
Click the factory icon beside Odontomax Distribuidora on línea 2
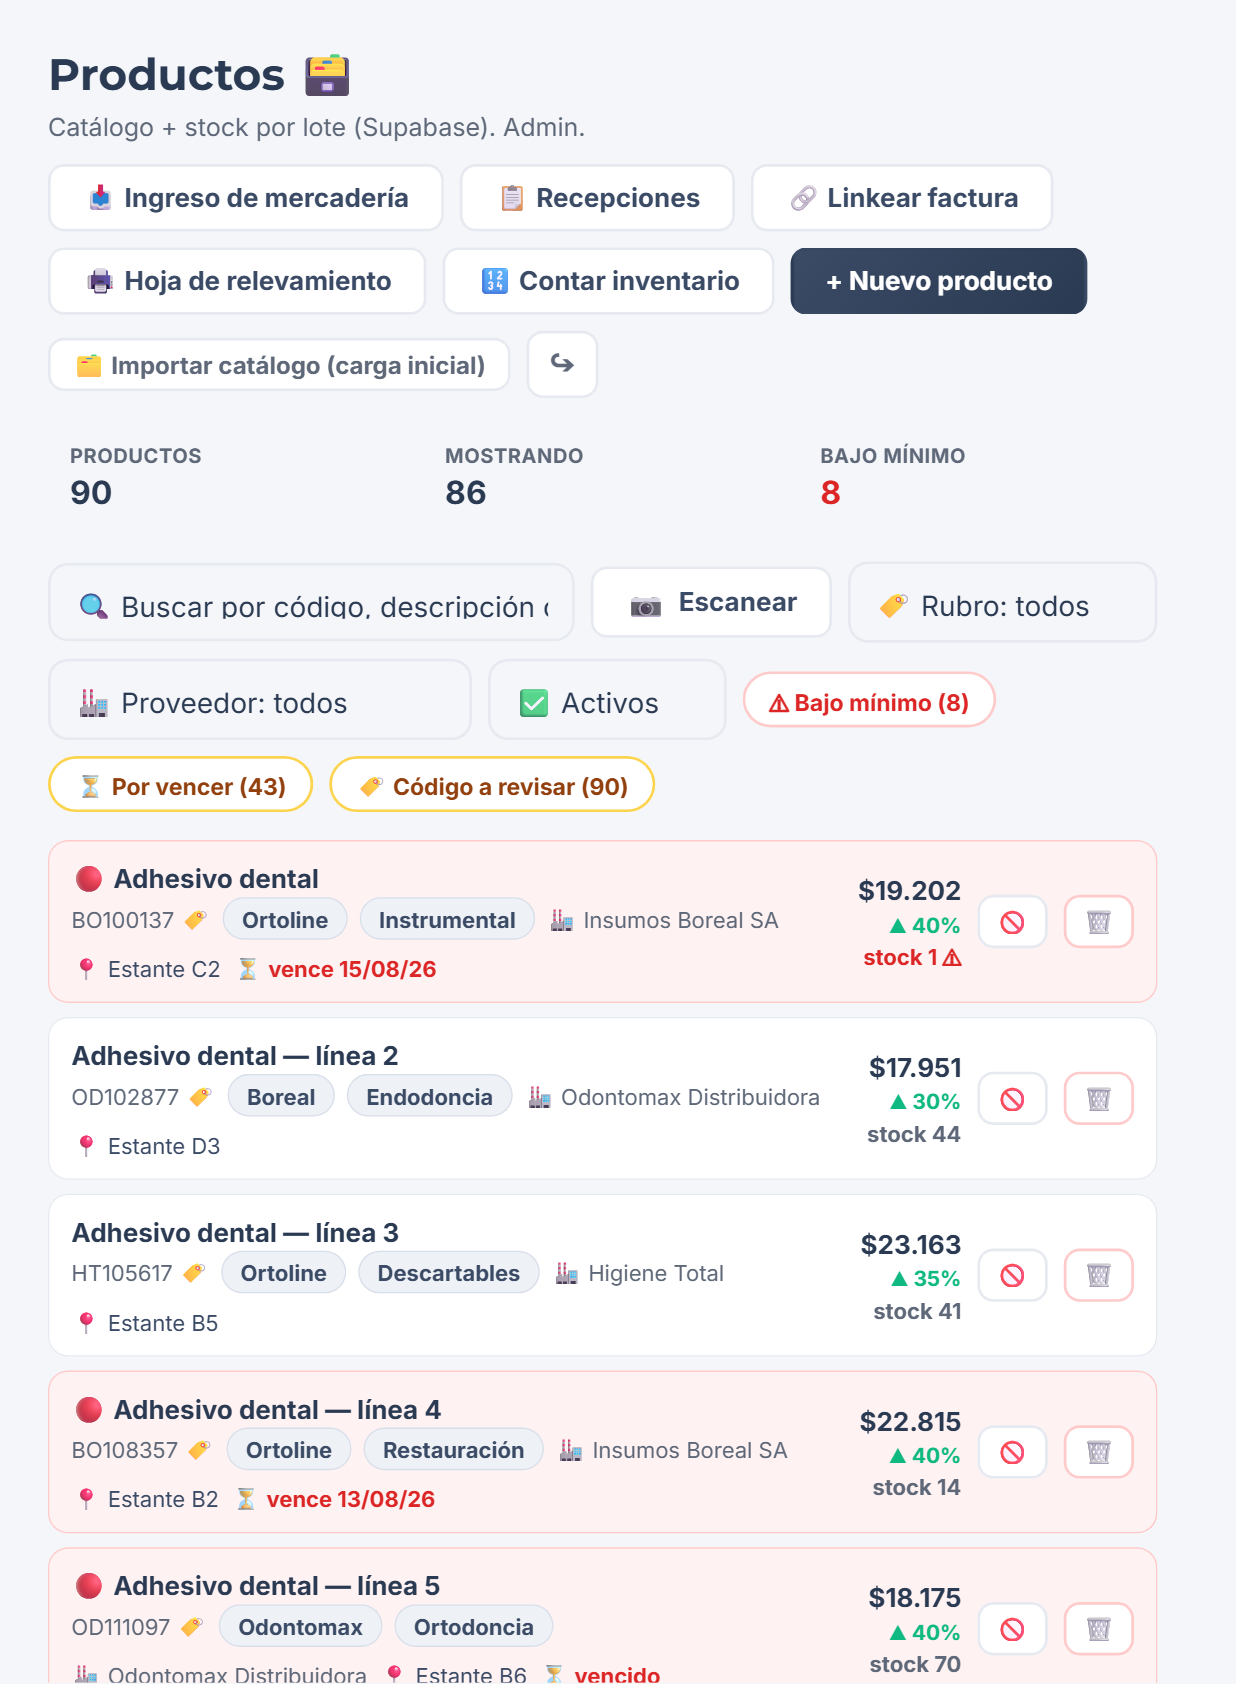coord(540,1097)
